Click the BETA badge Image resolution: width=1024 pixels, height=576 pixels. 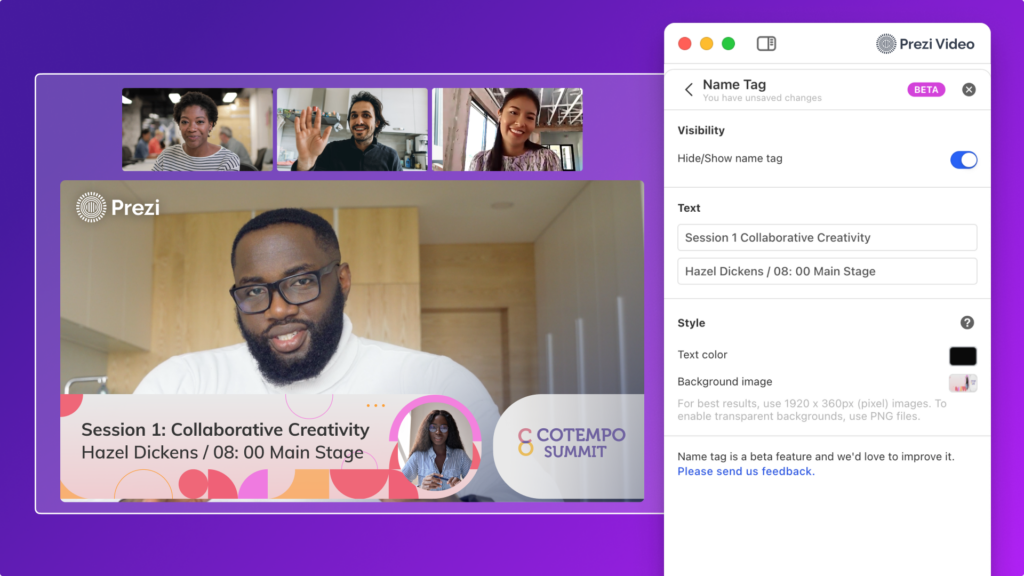click(x=926, y=89)
